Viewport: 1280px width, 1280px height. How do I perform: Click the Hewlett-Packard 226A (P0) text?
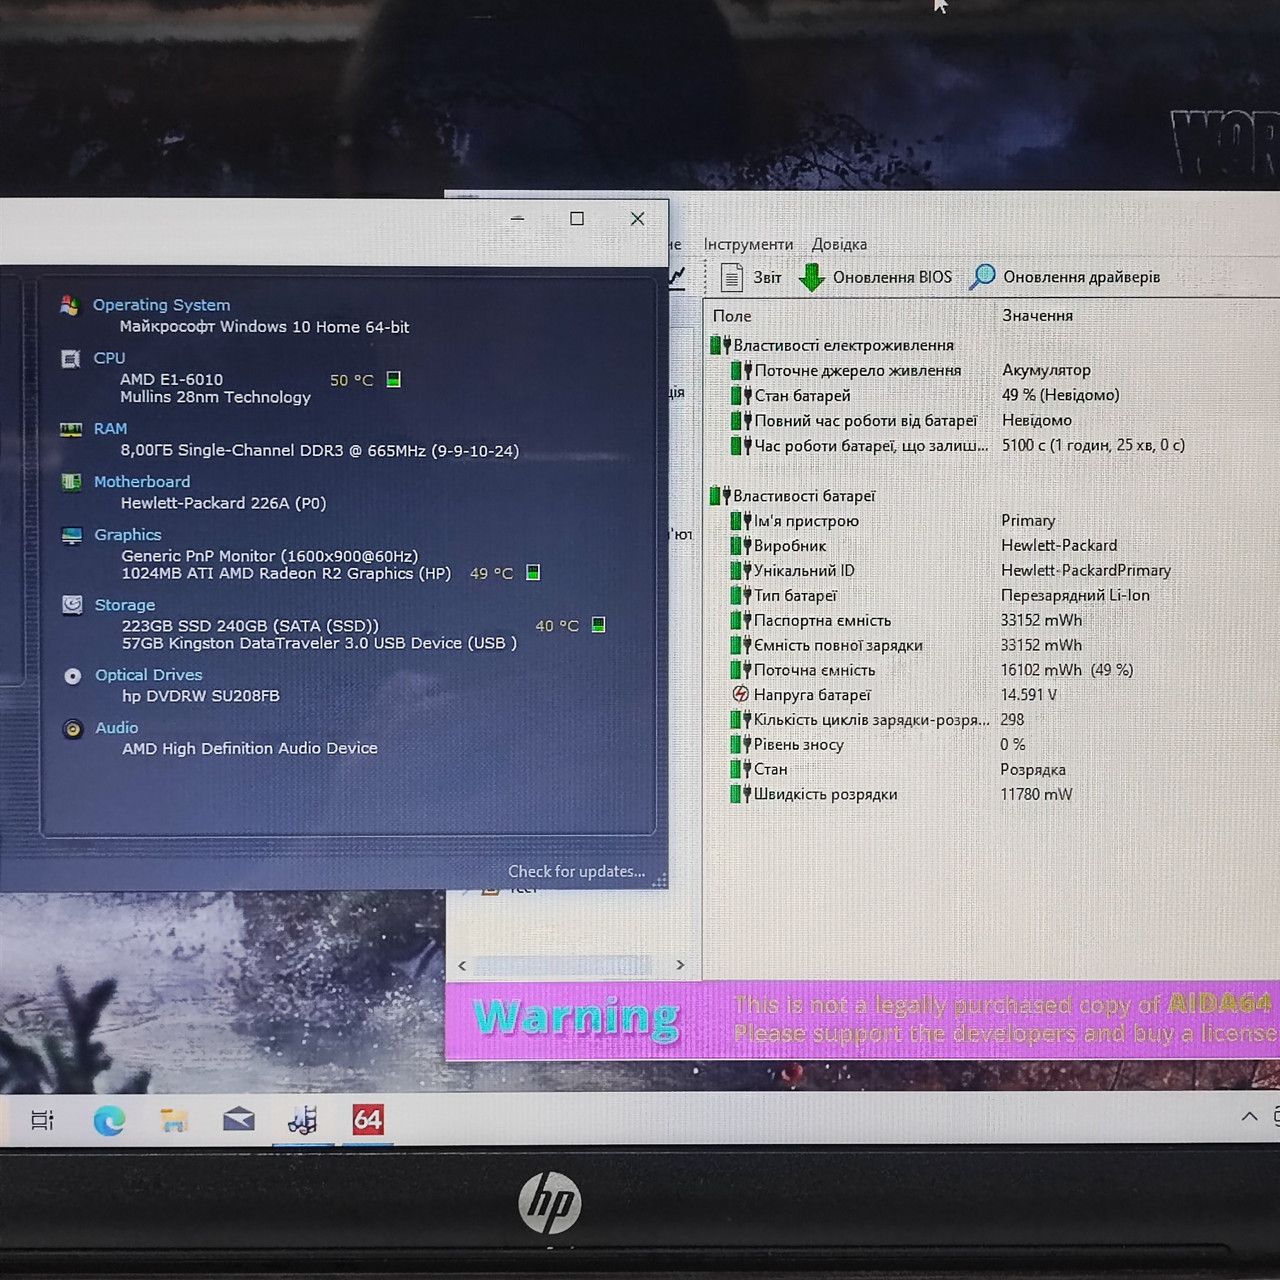(223, 503)
